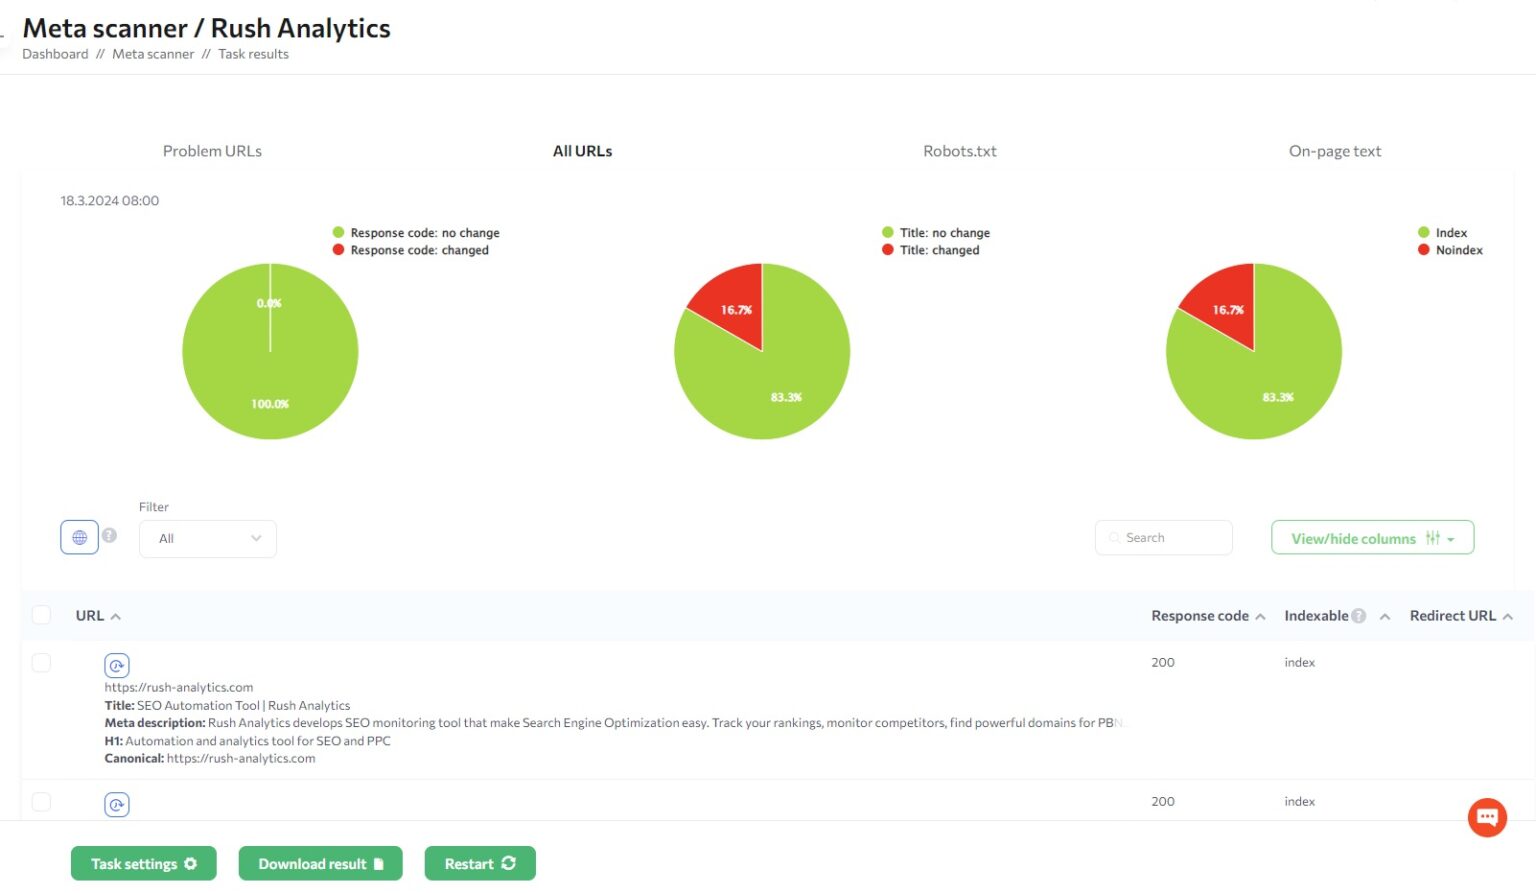Viewport: 1536px width, 893px height.
Task: Tick the checkbox on the second result row
Action: point(41,801)
